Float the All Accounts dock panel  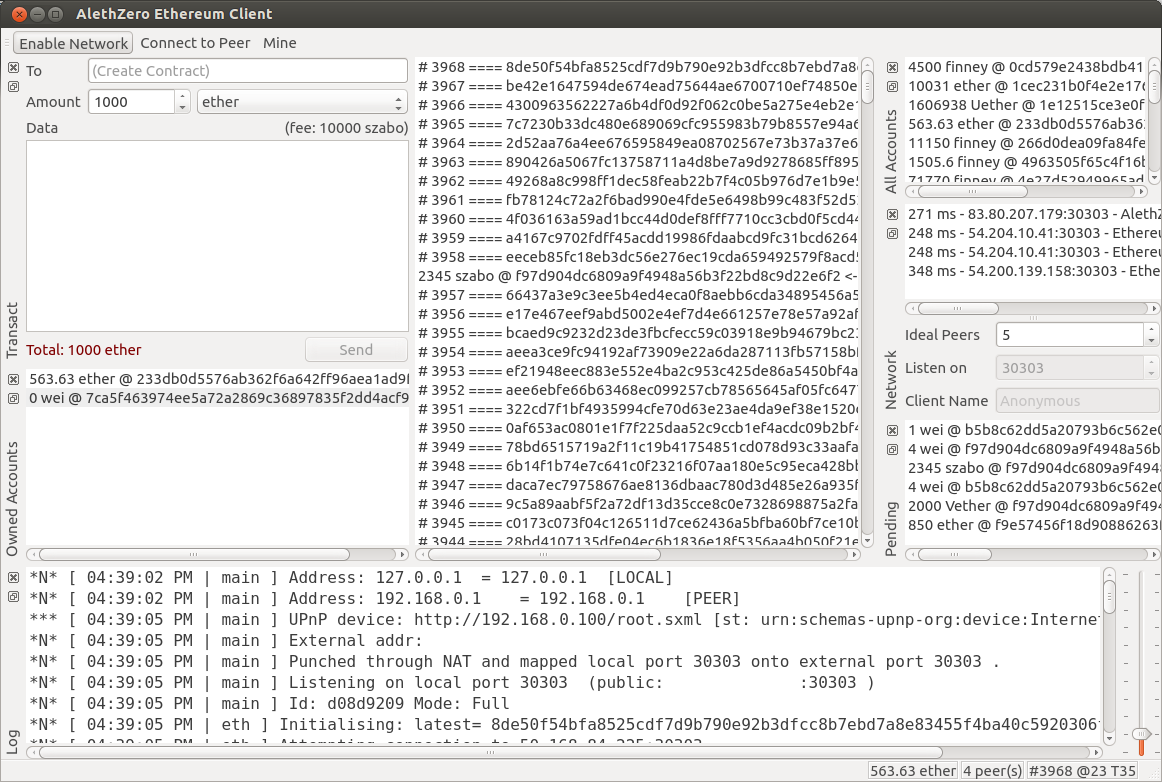(x=892, y=87)
